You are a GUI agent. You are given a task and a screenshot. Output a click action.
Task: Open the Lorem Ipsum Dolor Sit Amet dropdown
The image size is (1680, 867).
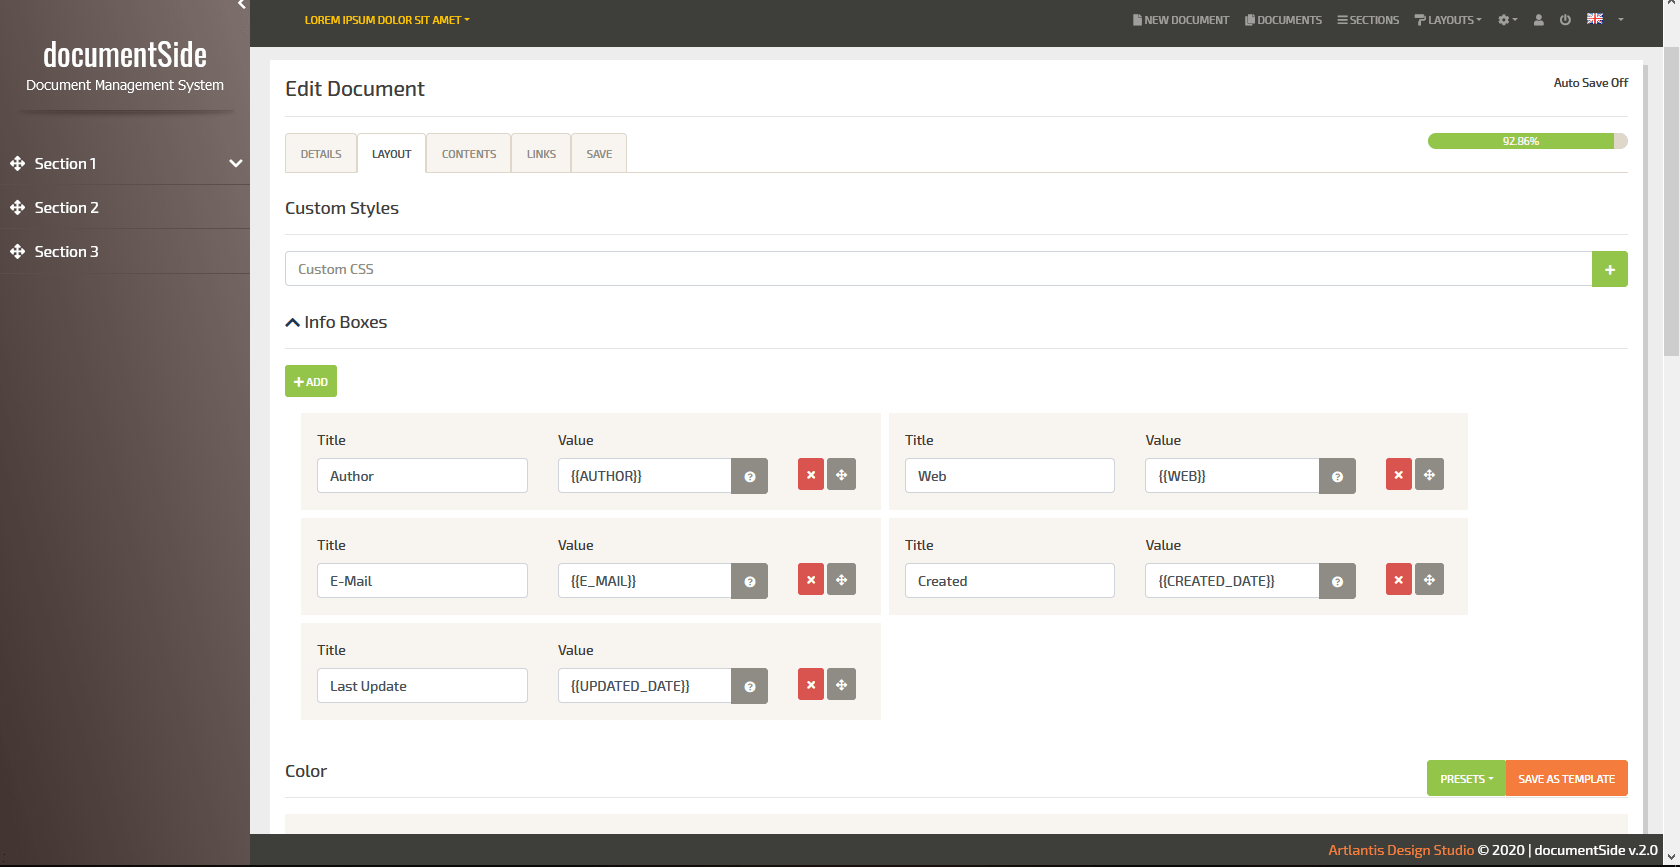(x=387, y=20)
